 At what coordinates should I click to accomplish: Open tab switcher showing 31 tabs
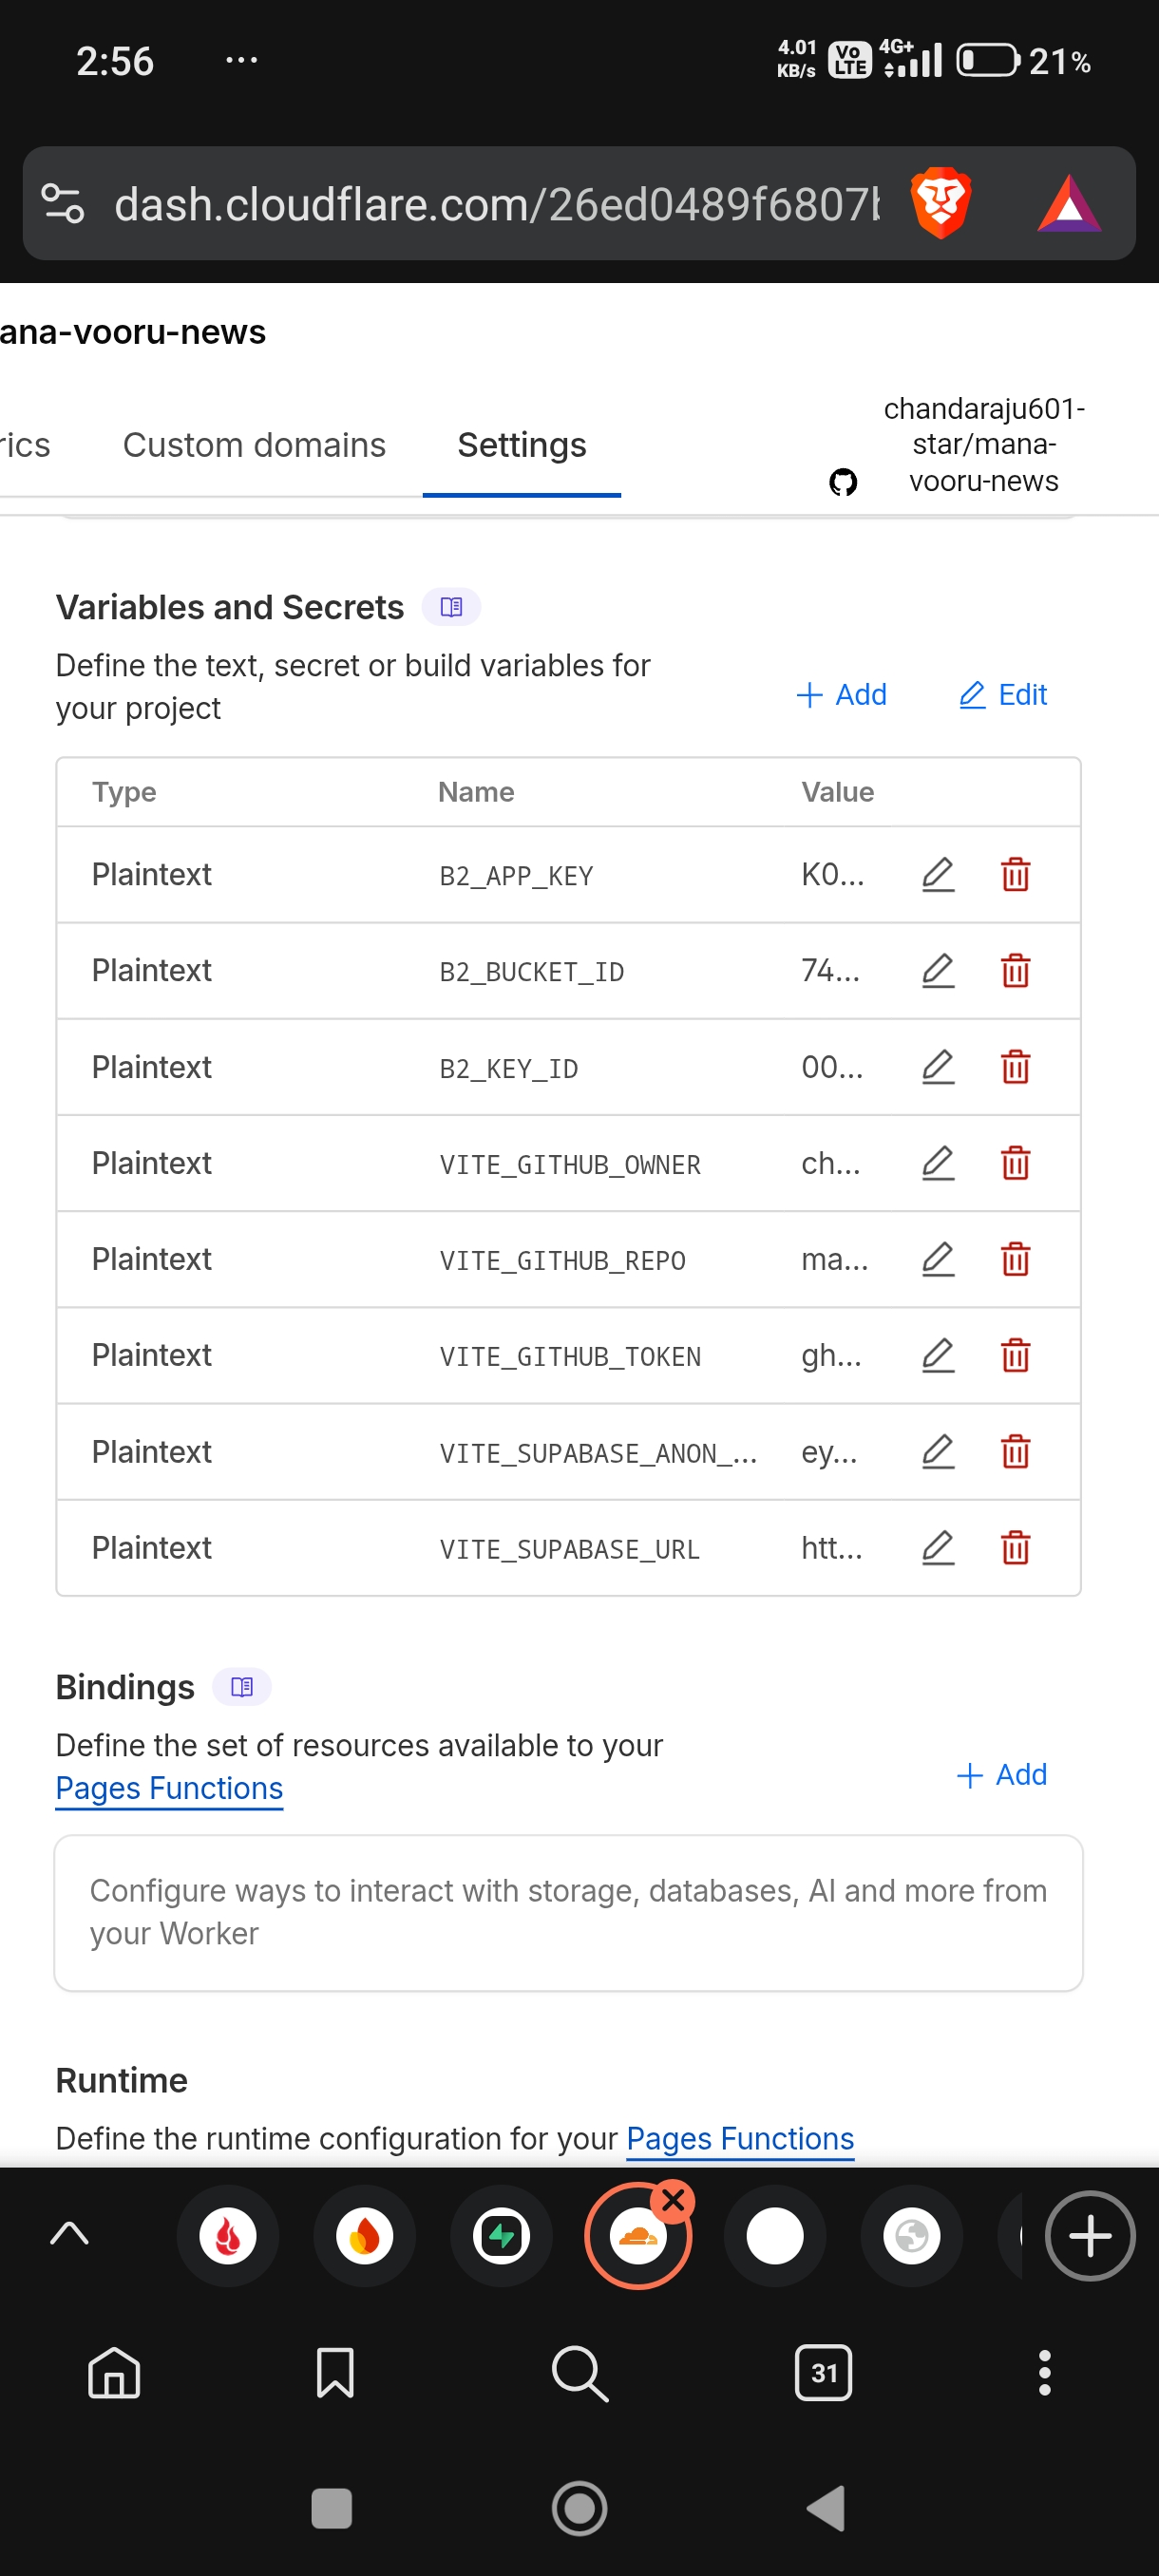[823, 2373]
